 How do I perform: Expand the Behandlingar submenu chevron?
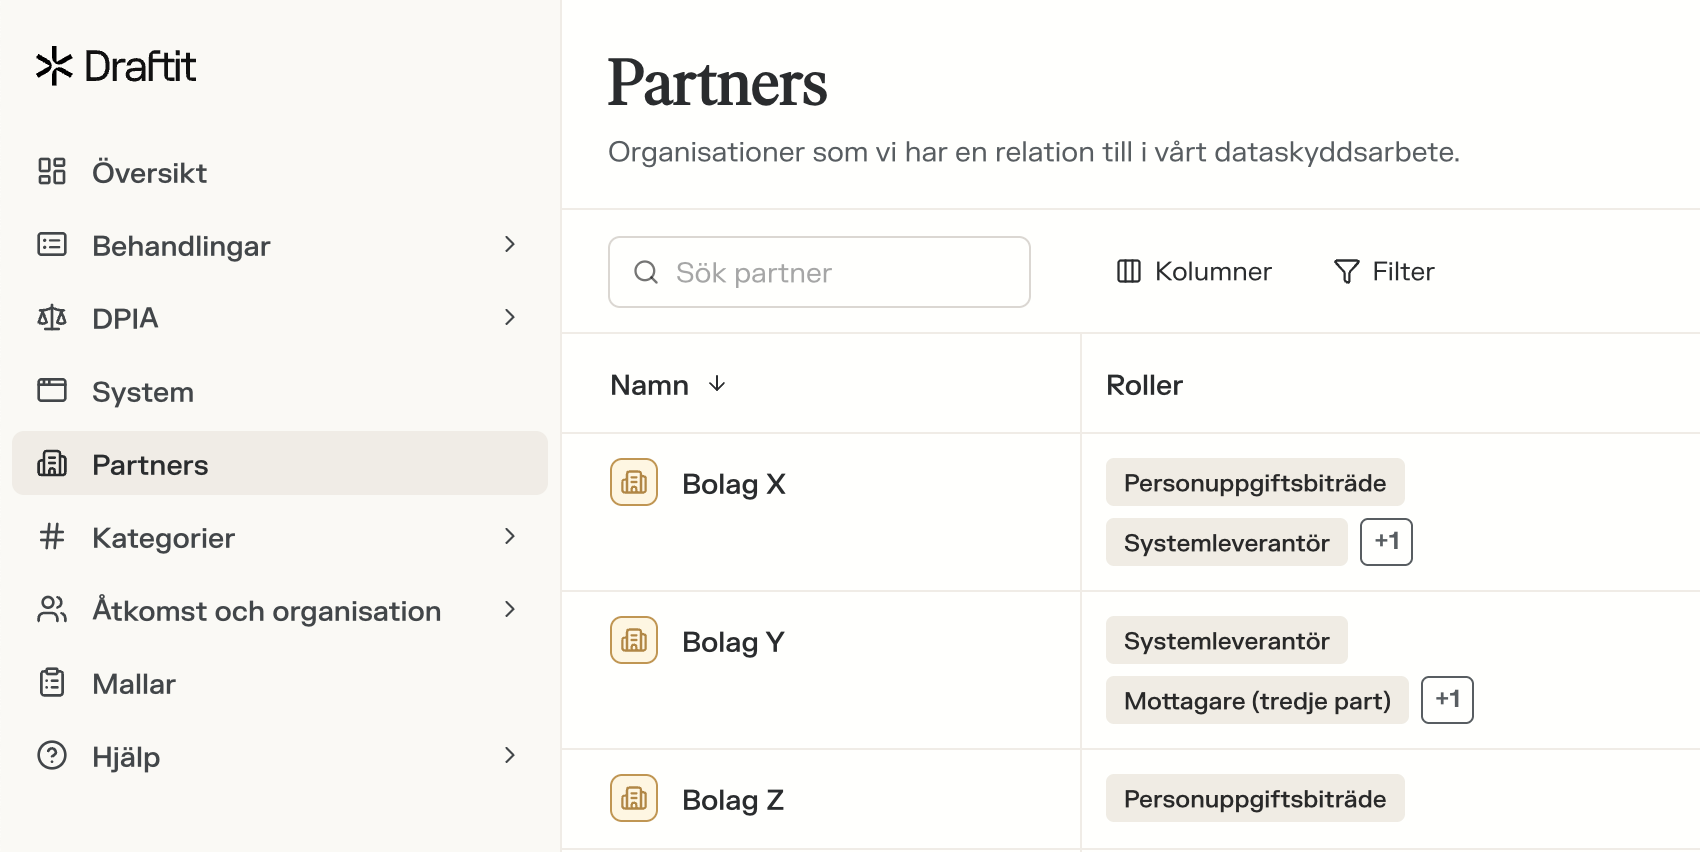510,245
